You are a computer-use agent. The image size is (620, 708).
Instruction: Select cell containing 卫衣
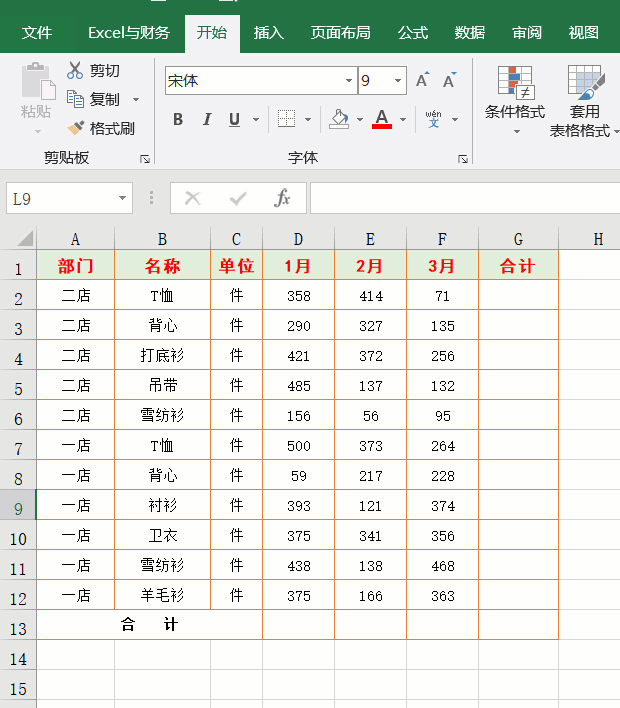(162, 535)
